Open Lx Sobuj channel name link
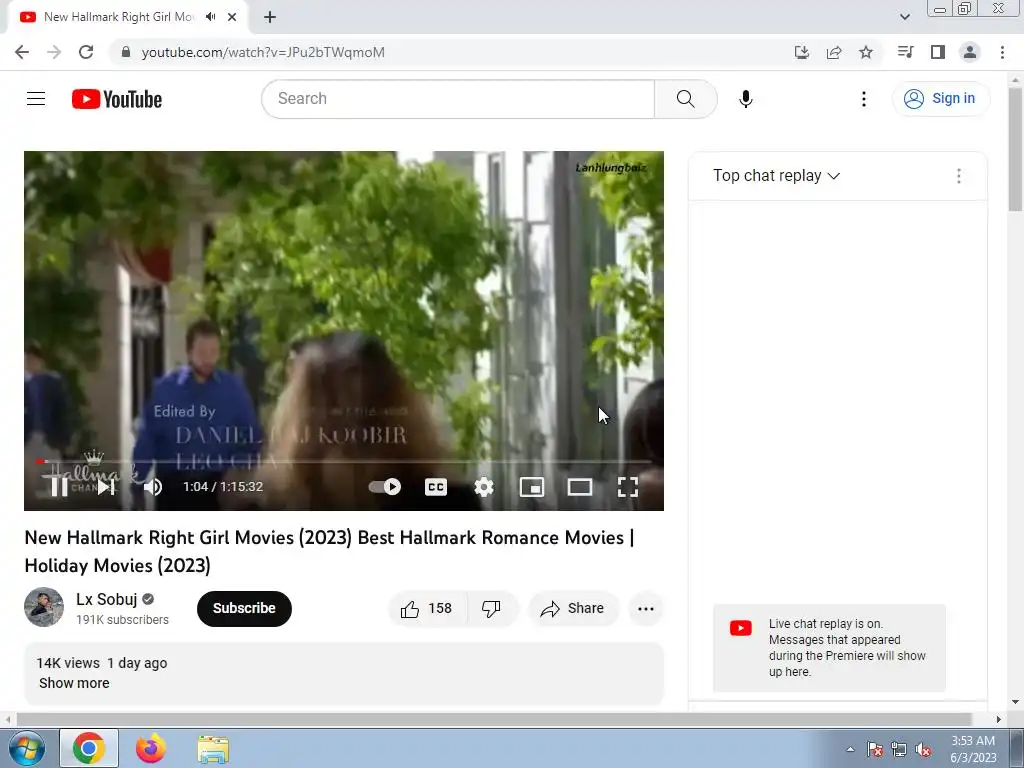1024x768 pixels. pos(106,600)
